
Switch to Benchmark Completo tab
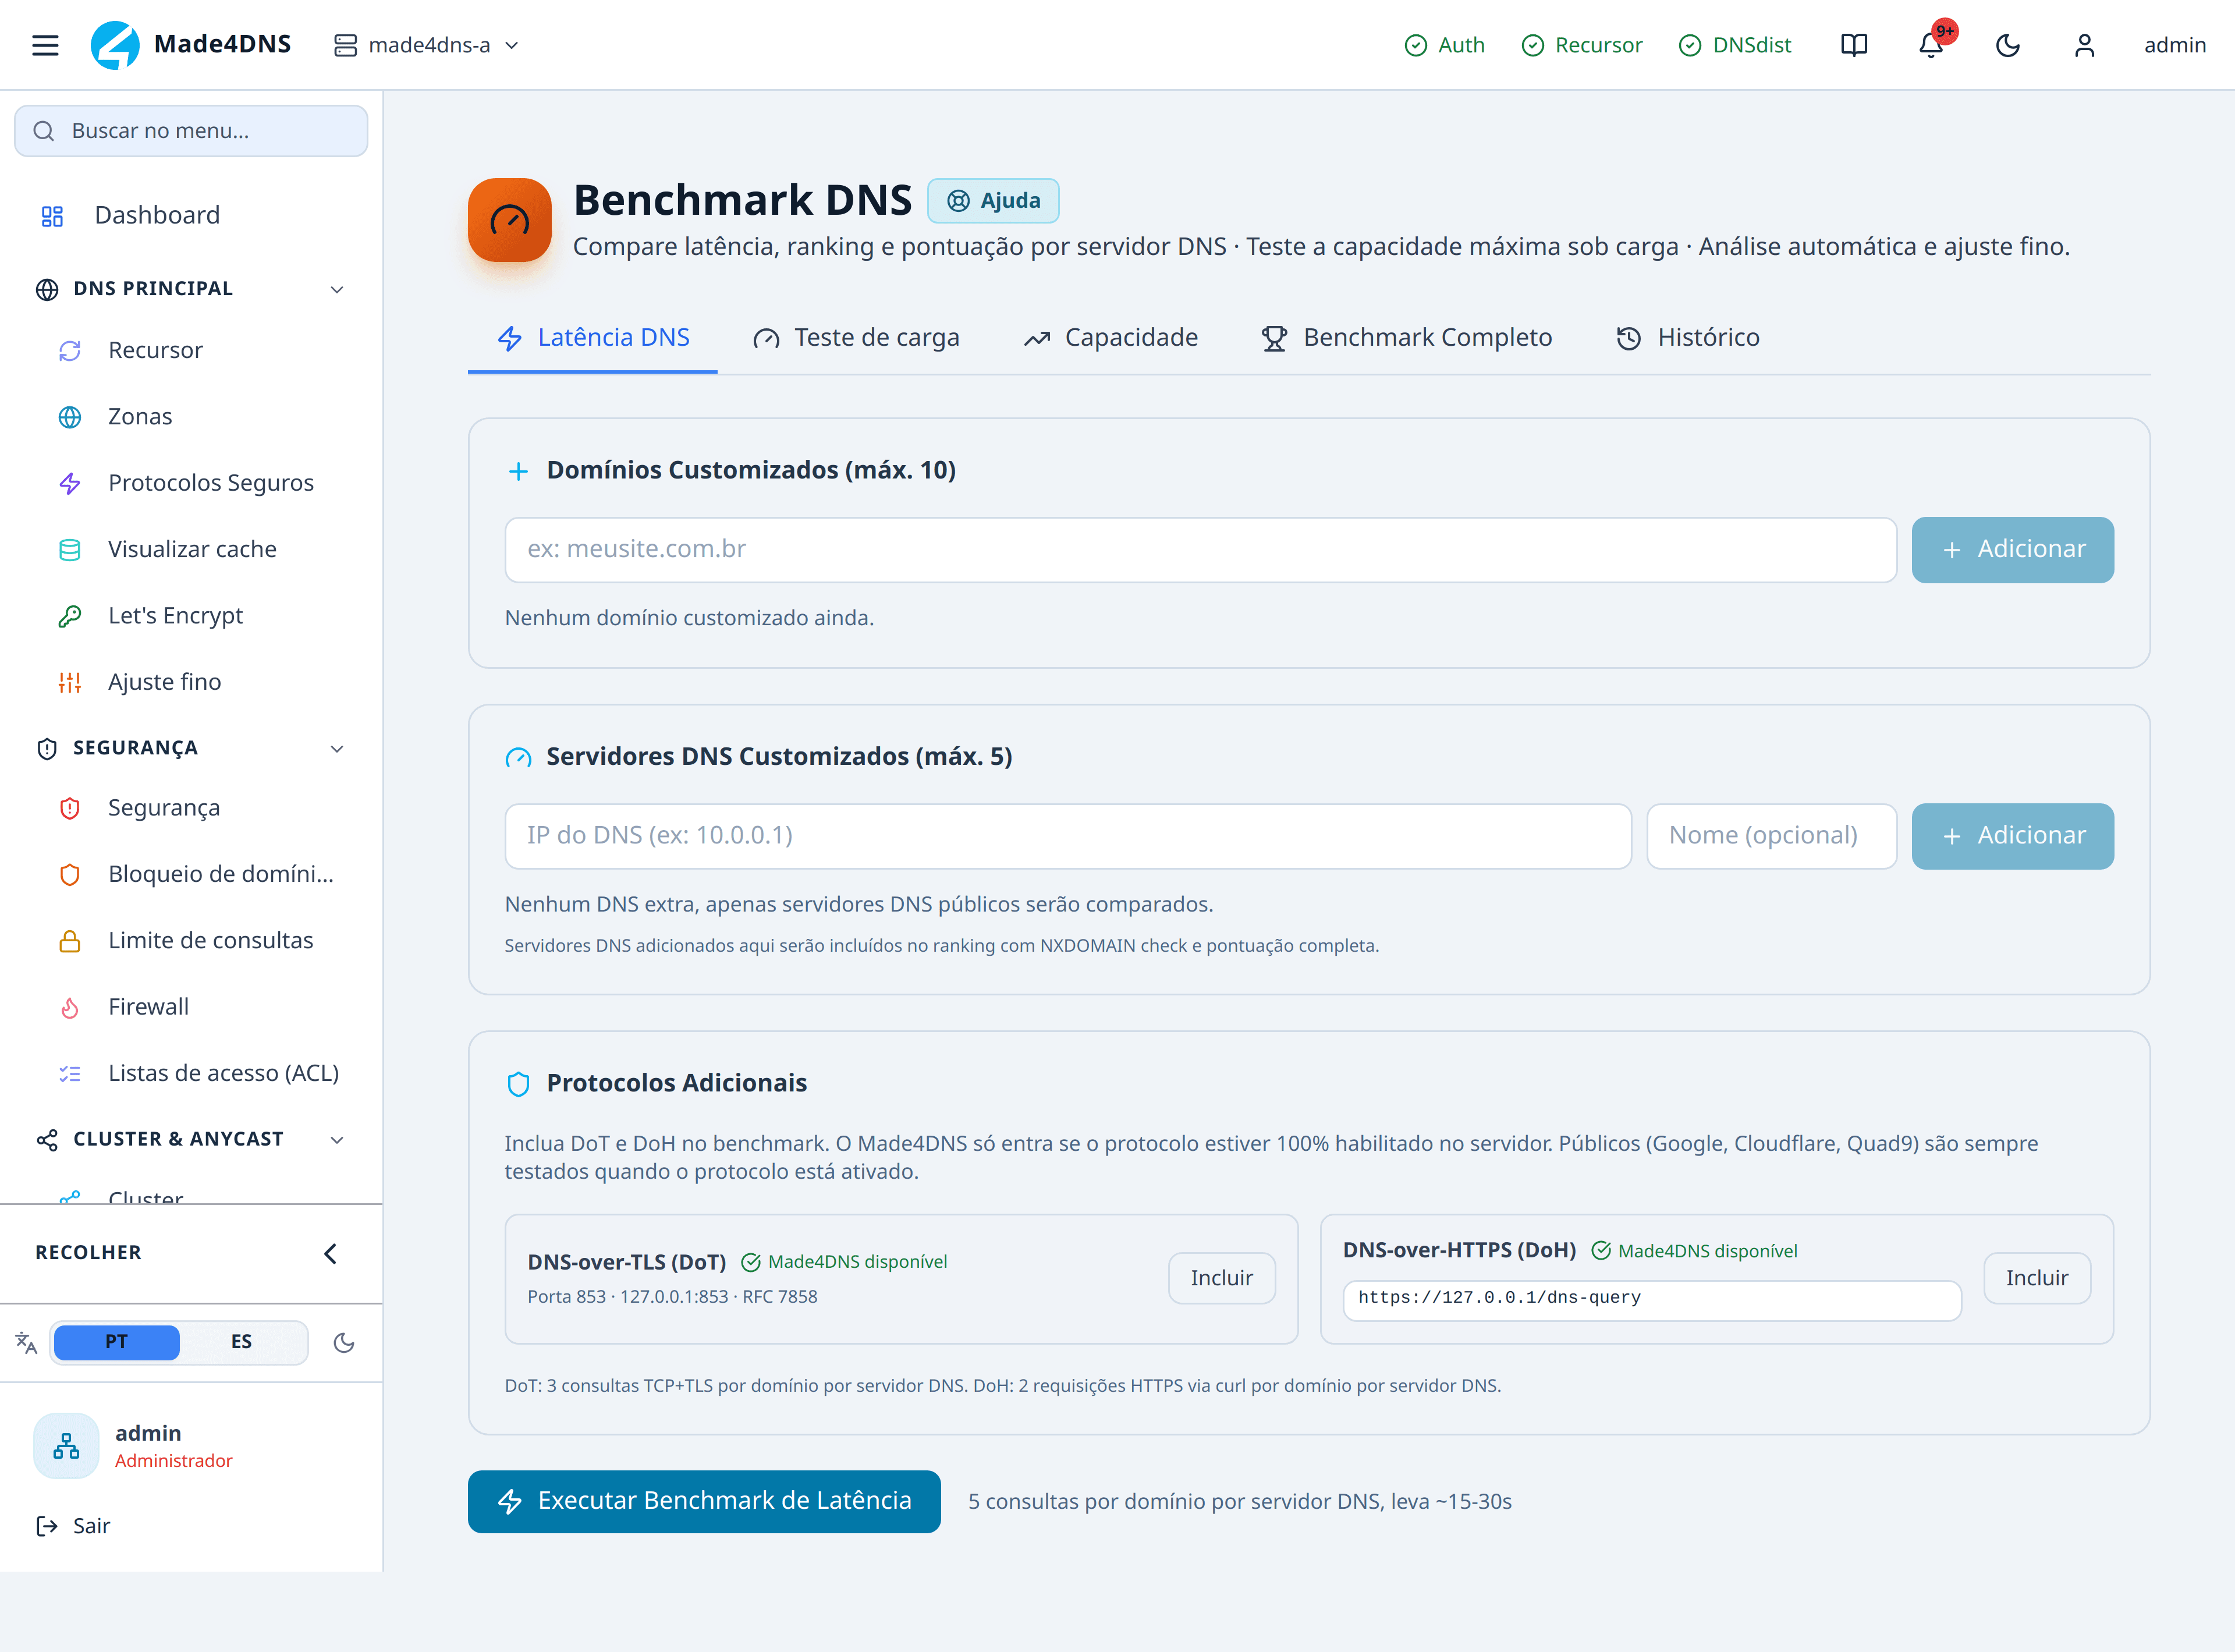[1407, 338]
